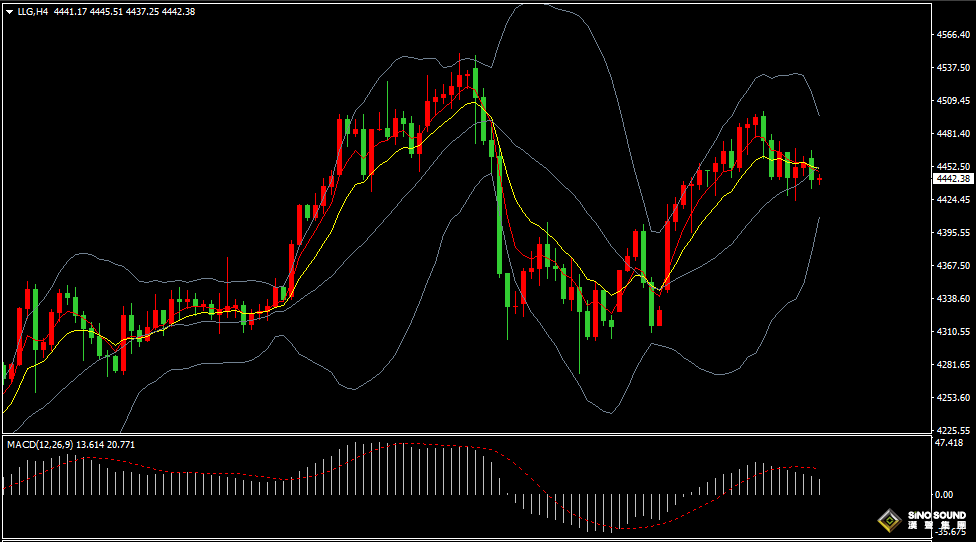976x542 pixels.
Task: Click the 4481.40 price axis label
Action: click(951, 133)
